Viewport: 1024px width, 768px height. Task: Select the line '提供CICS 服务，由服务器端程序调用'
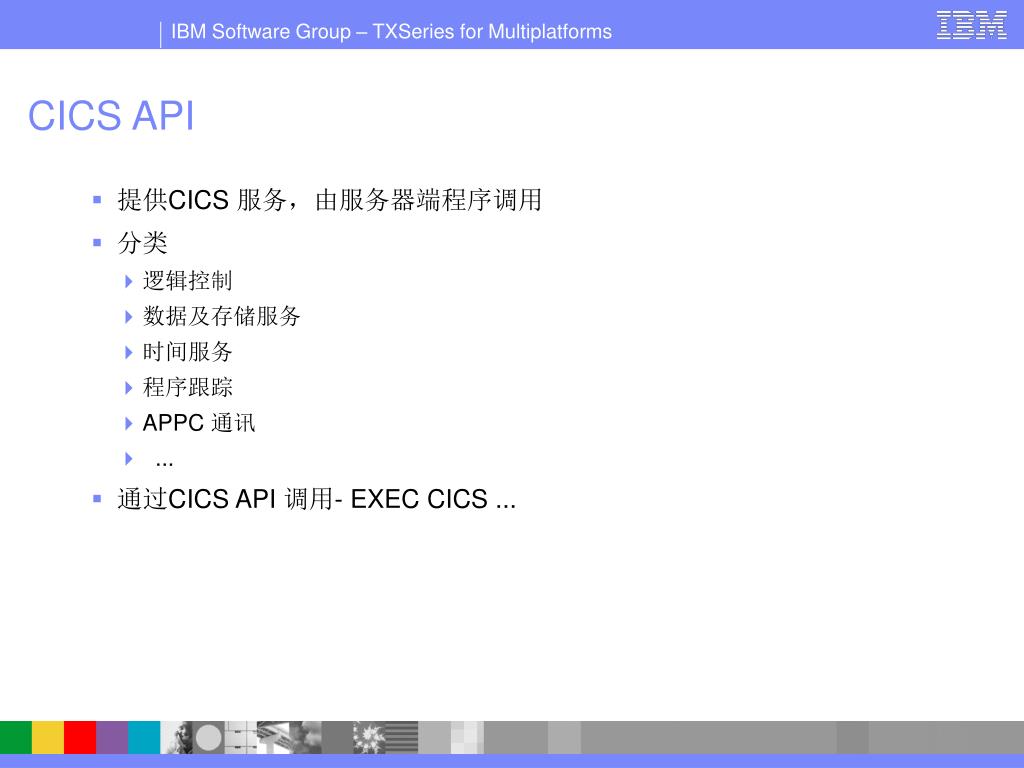[x=329, y=200]
